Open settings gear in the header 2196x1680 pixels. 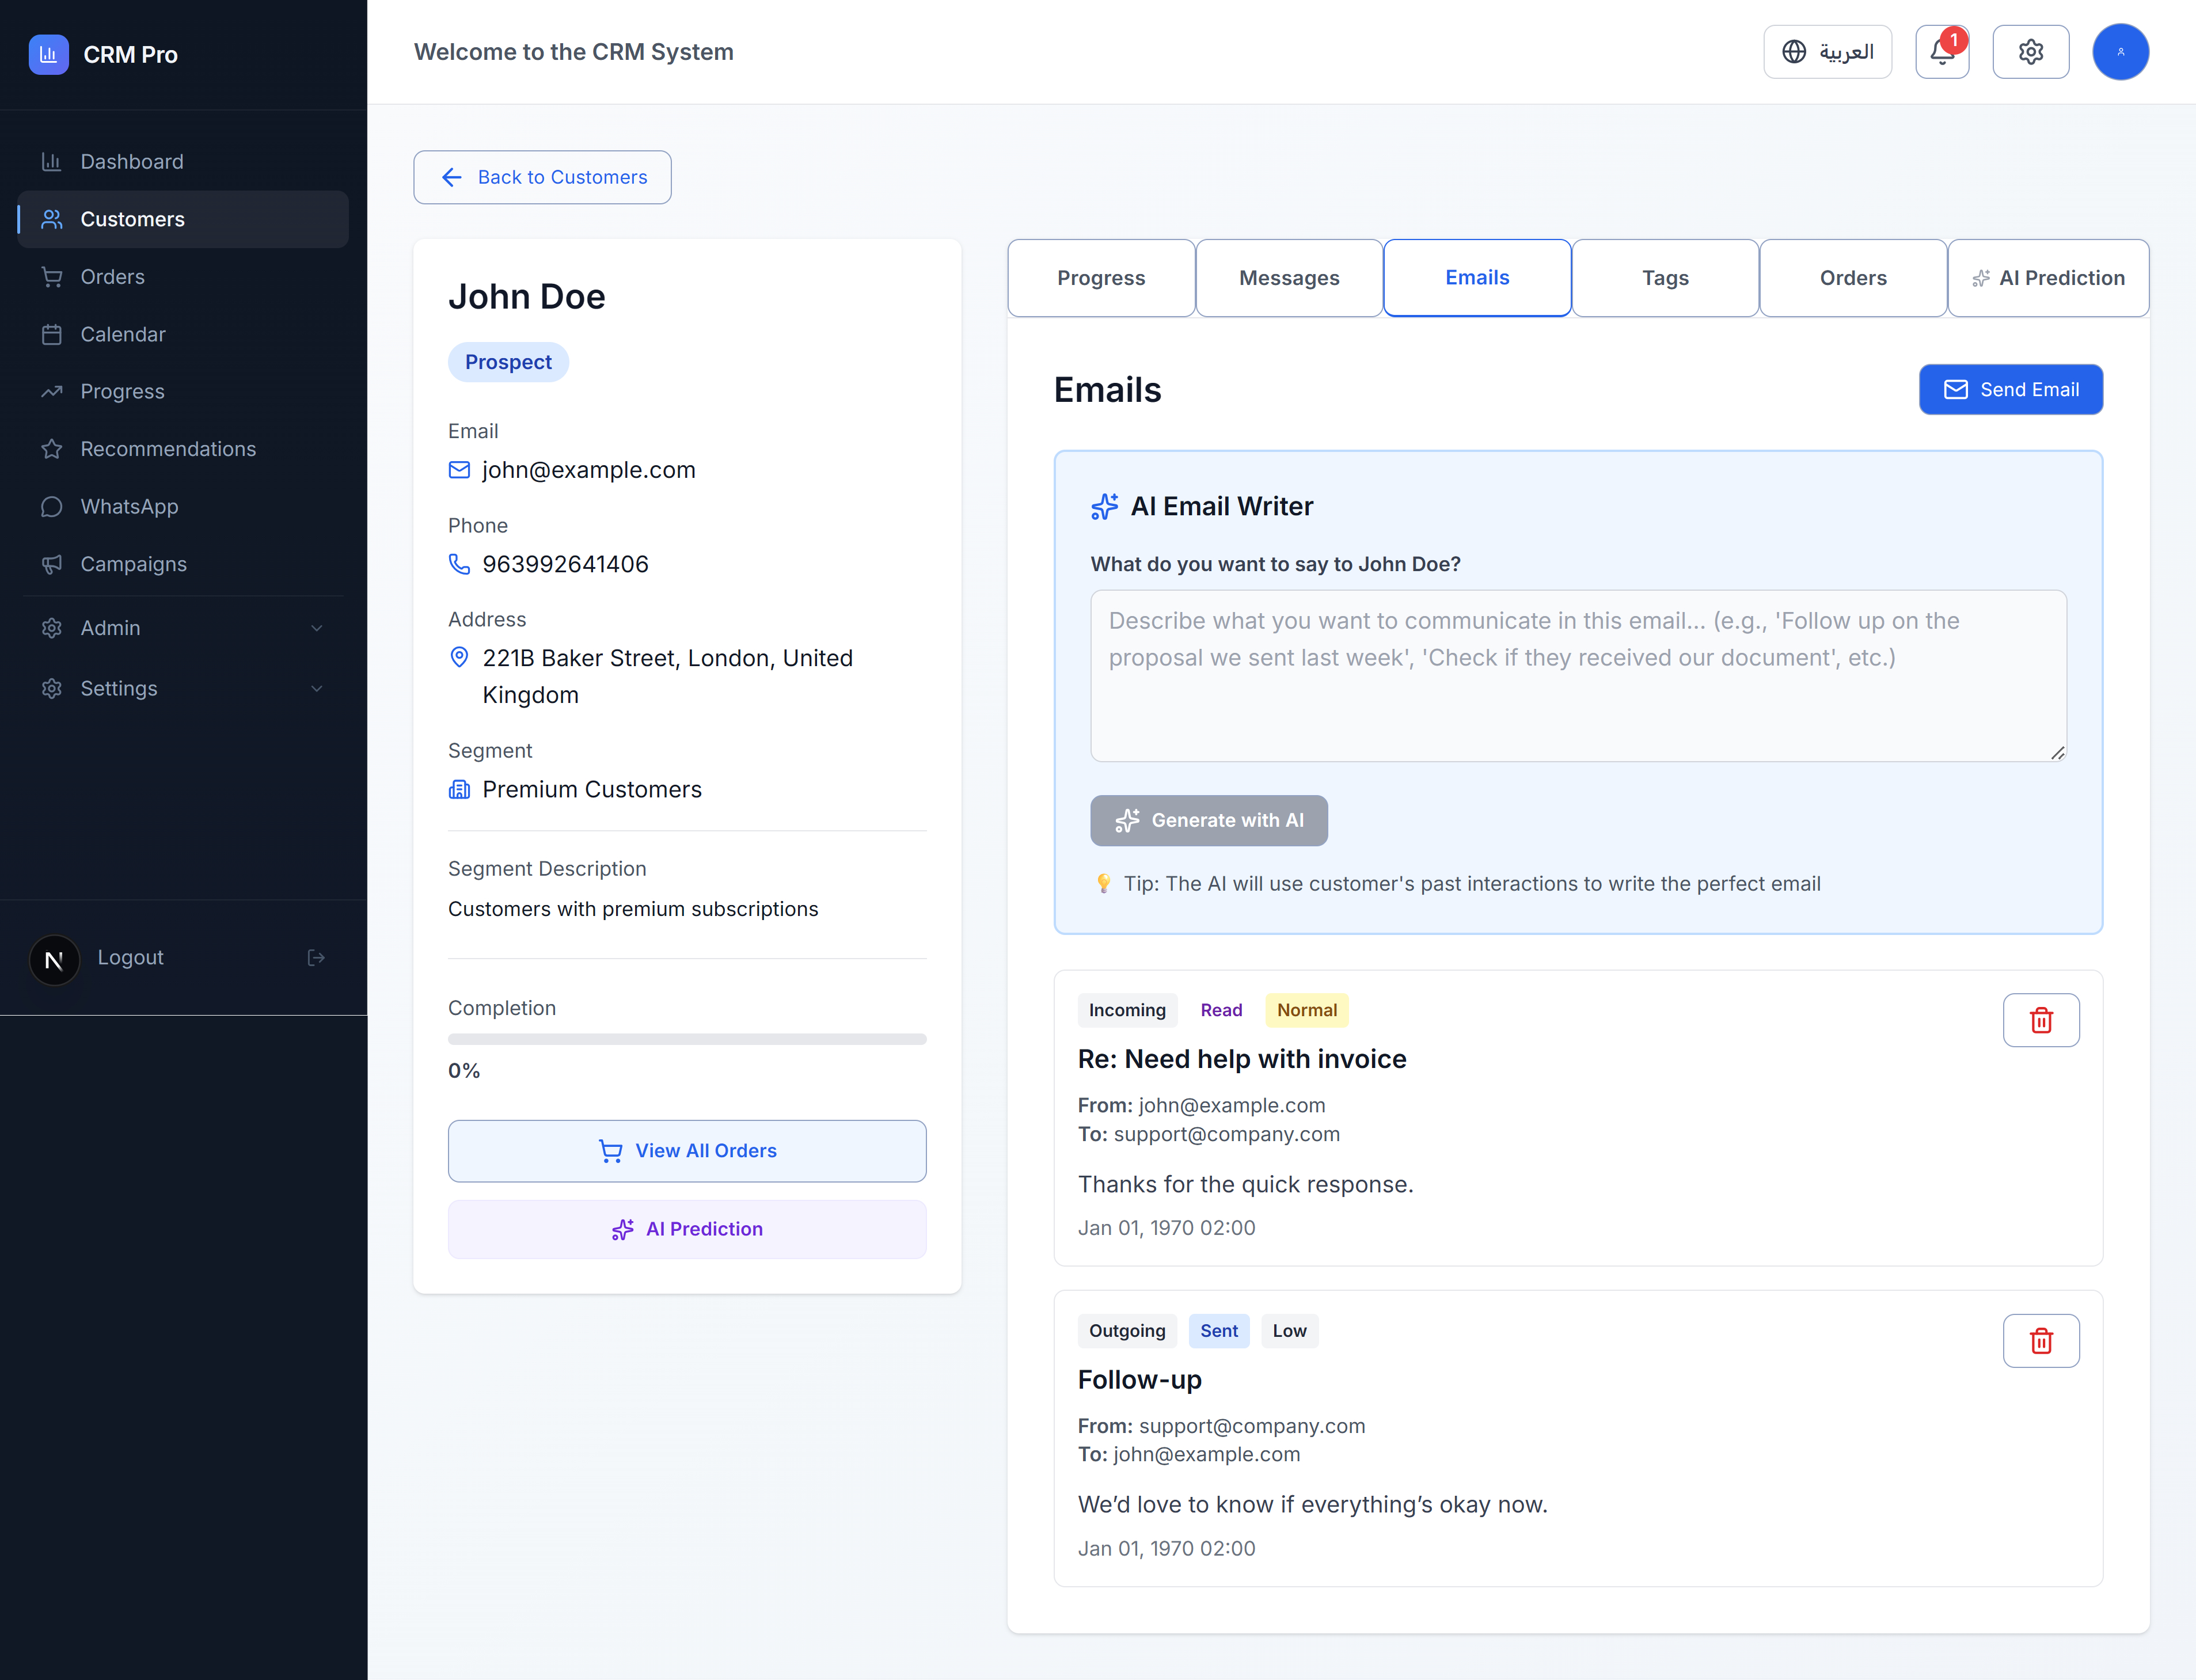tap(2030, 52)
